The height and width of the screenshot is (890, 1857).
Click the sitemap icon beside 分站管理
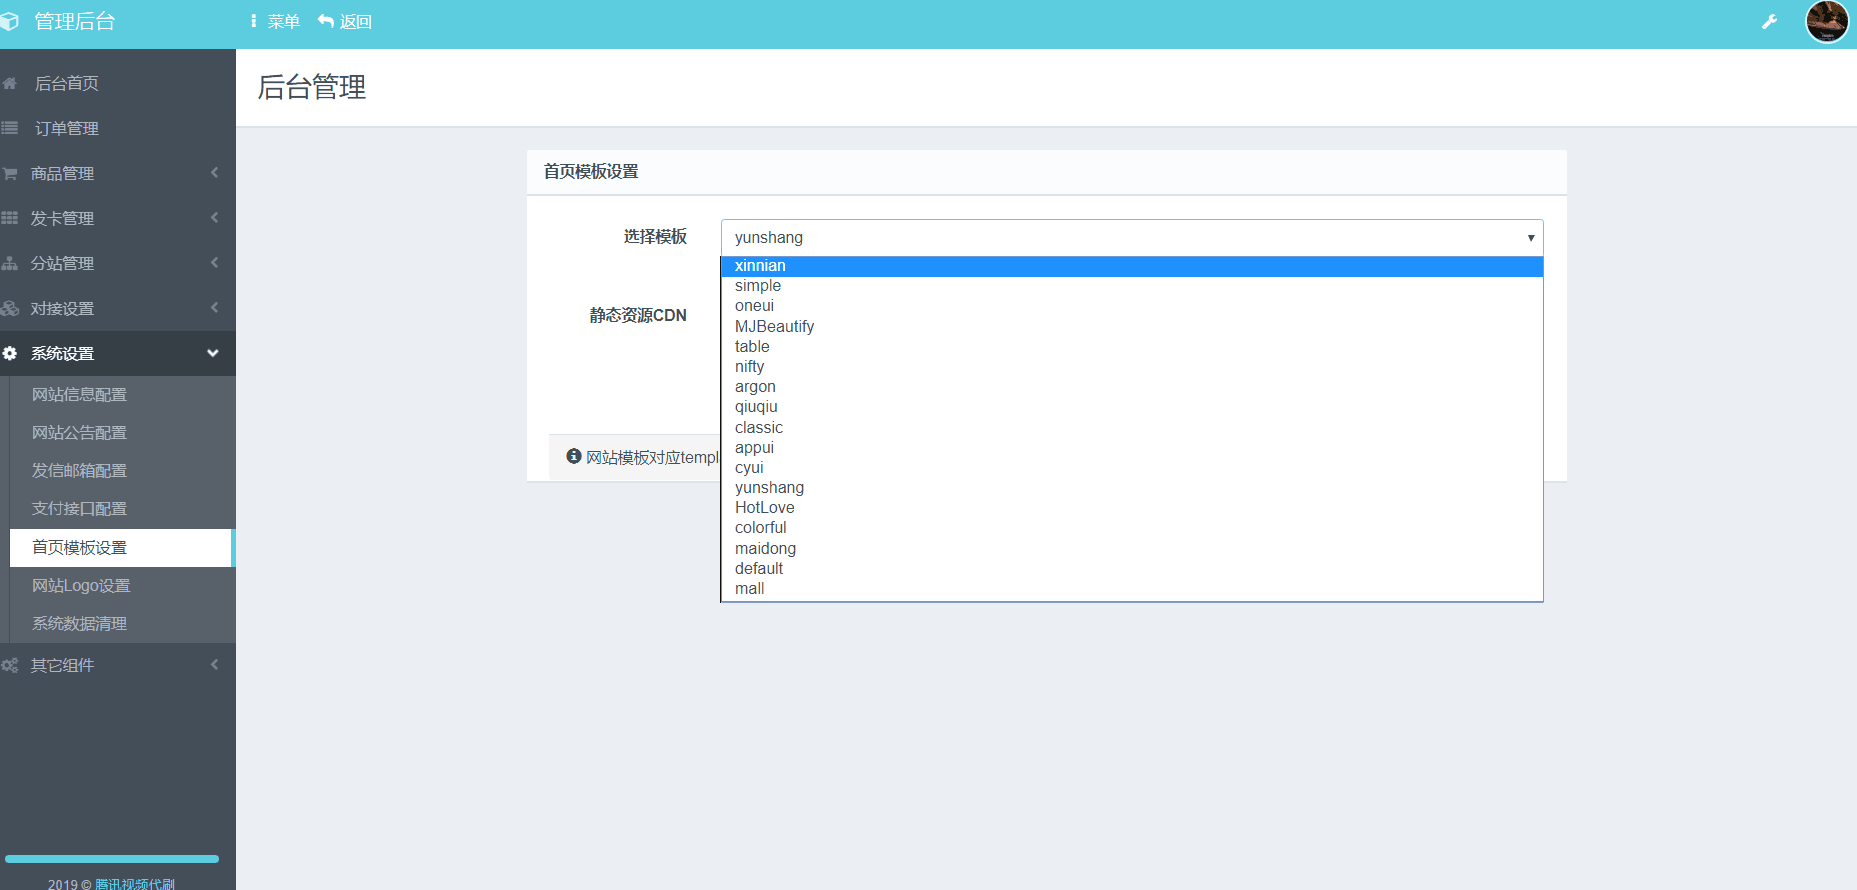click(x=10, y=263)
